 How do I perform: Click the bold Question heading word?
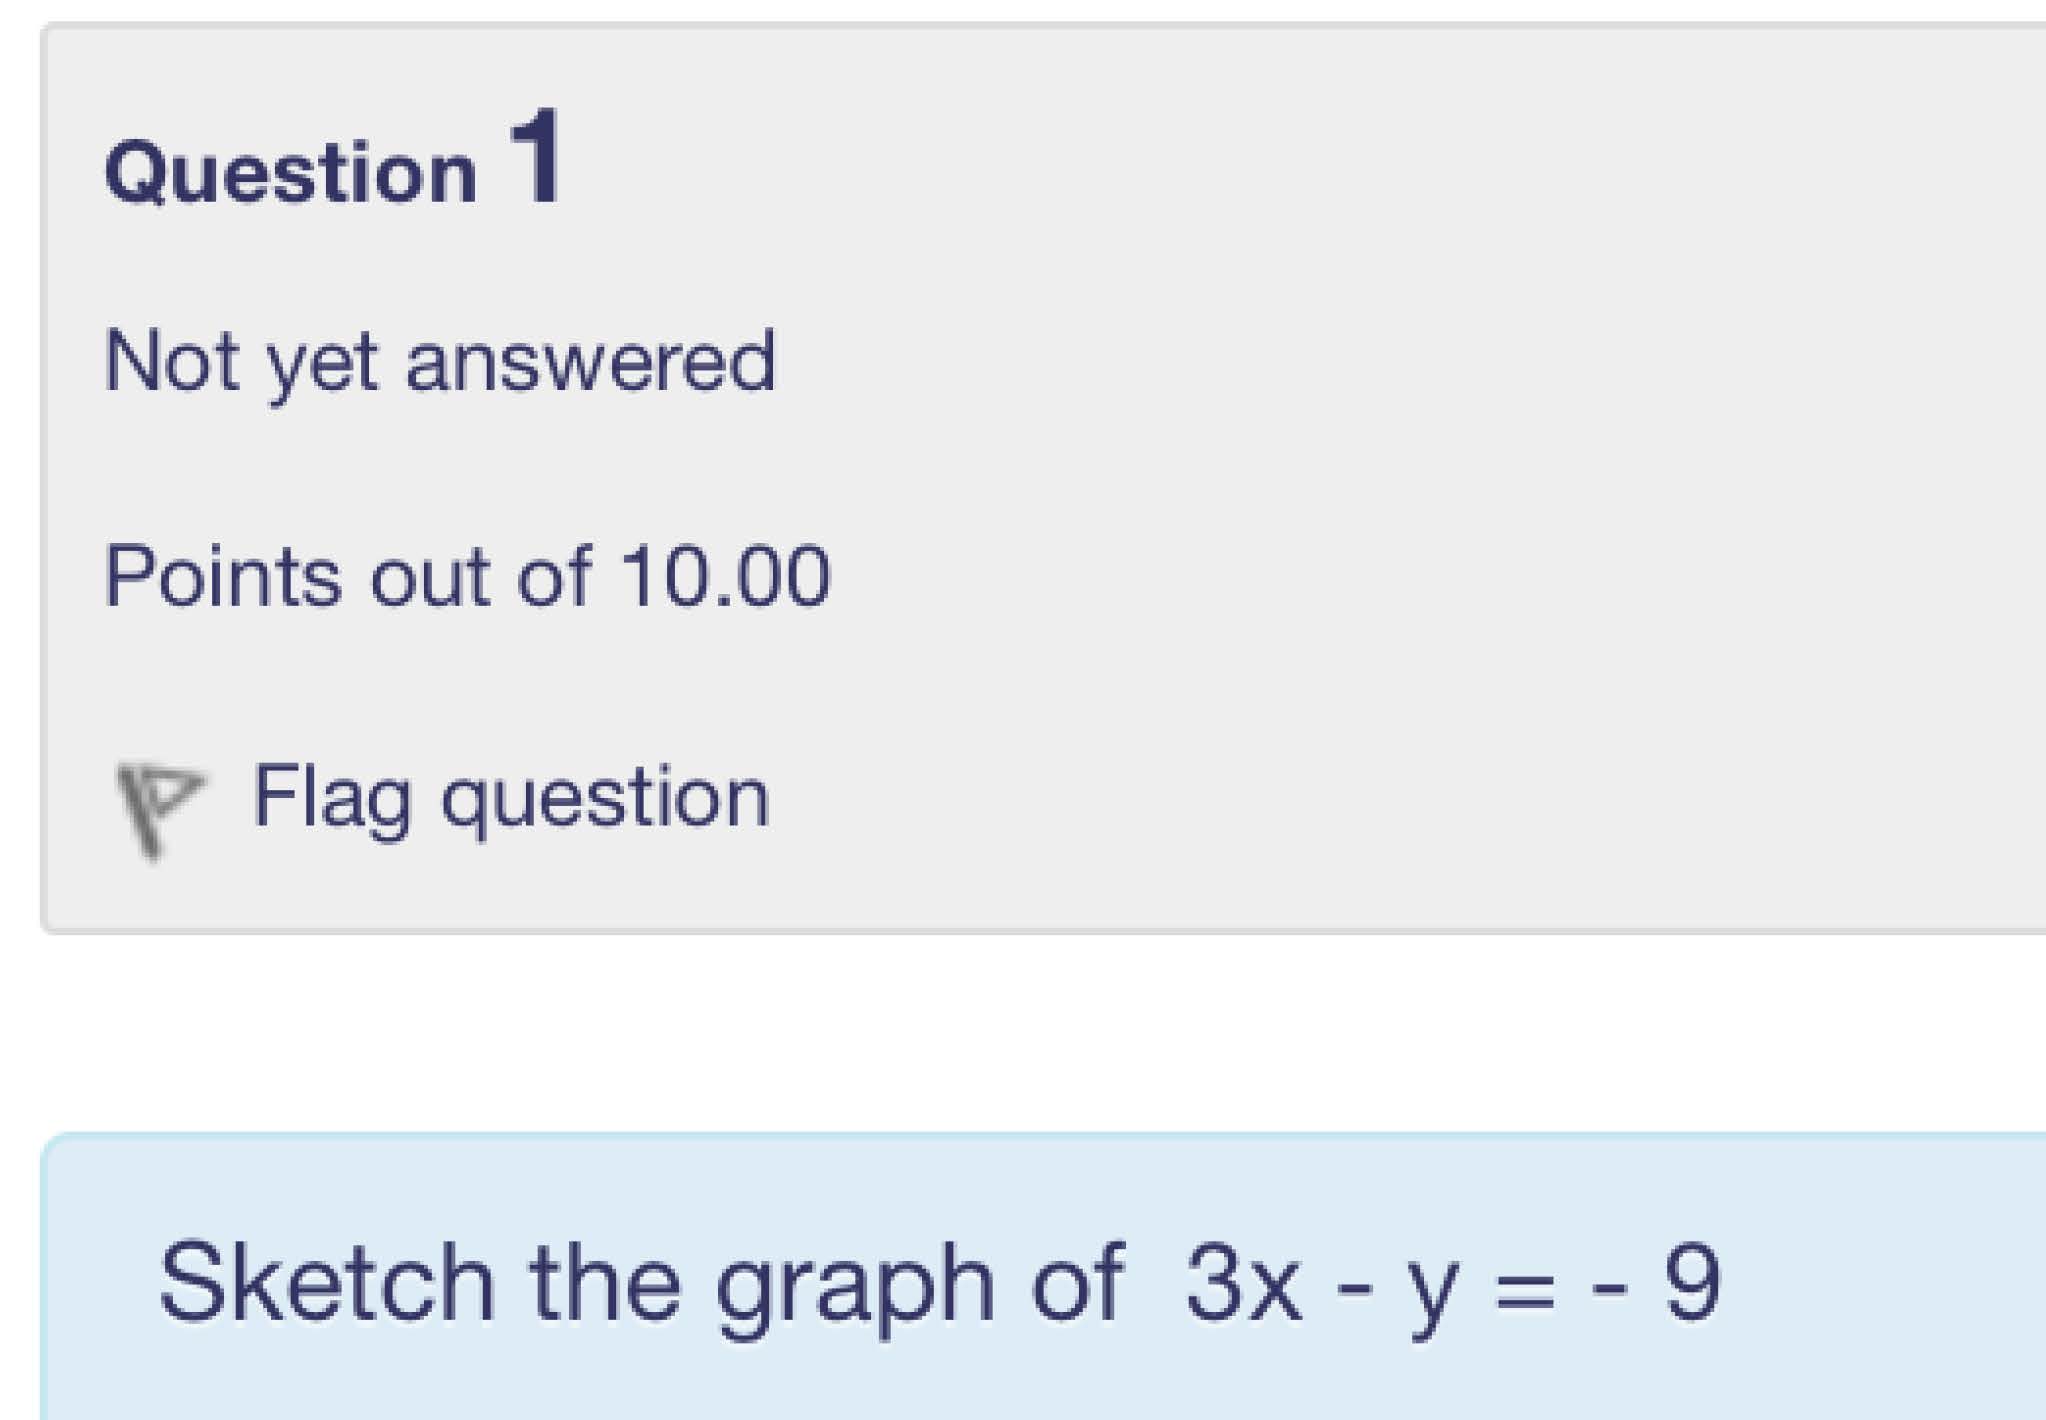(291, 174)
